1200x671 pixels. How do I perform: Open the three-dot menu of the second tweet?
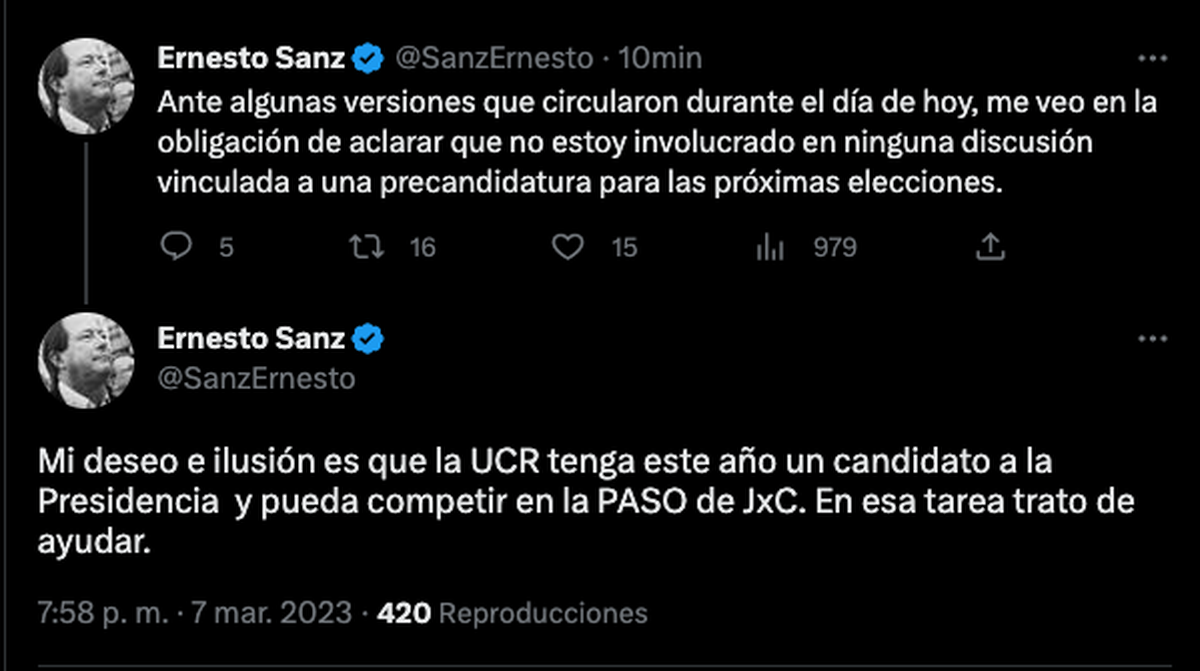coord(1153,339)
